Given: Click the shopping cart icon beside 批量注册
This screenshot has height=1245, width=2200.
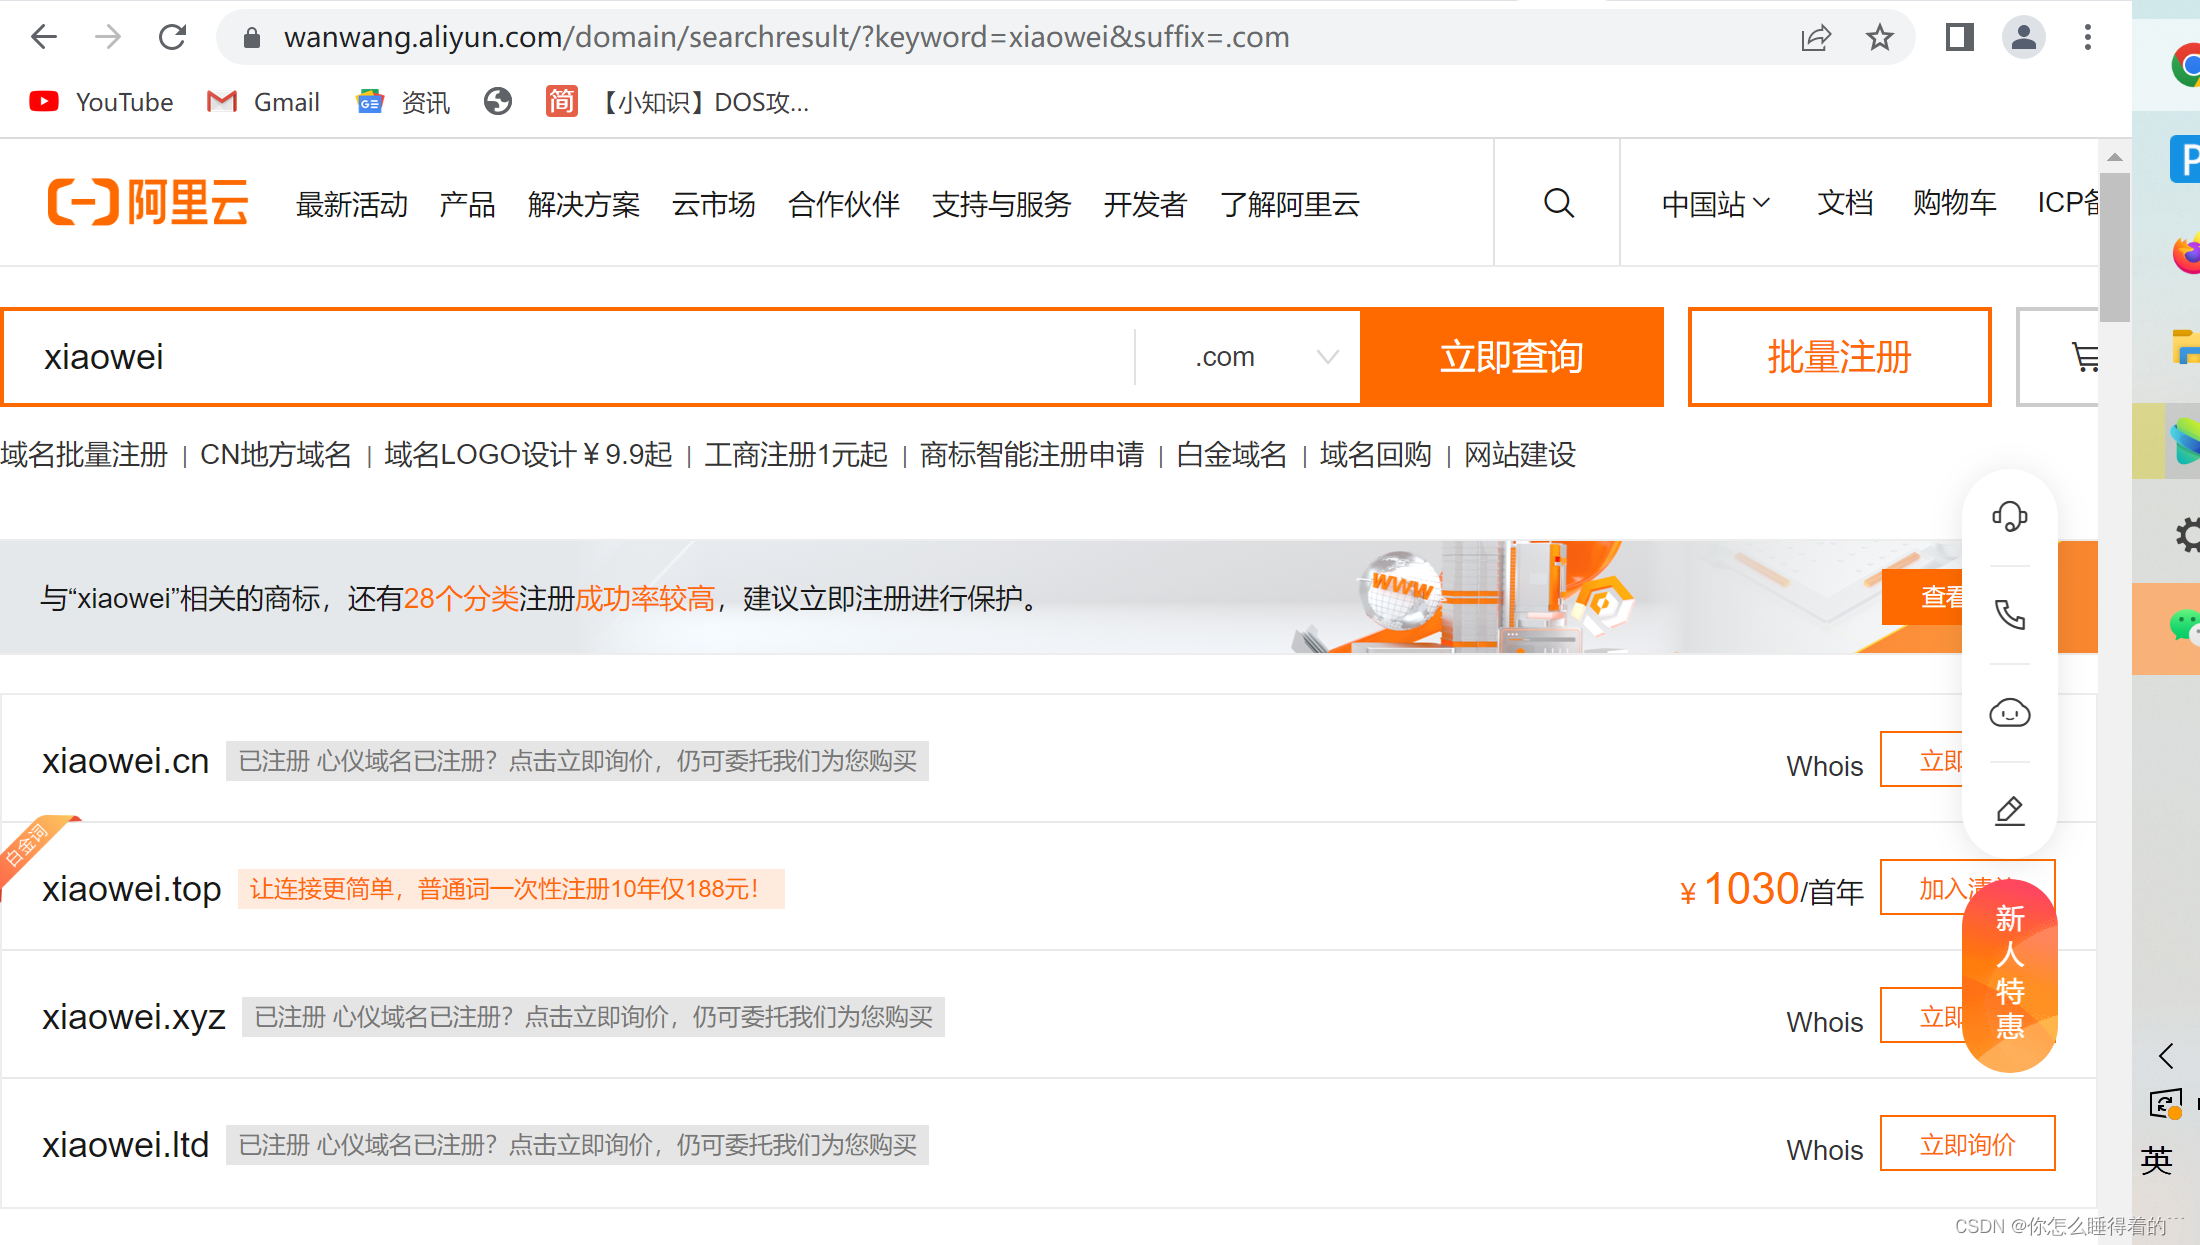Looking at the screenshot, I should point(2084,357).
